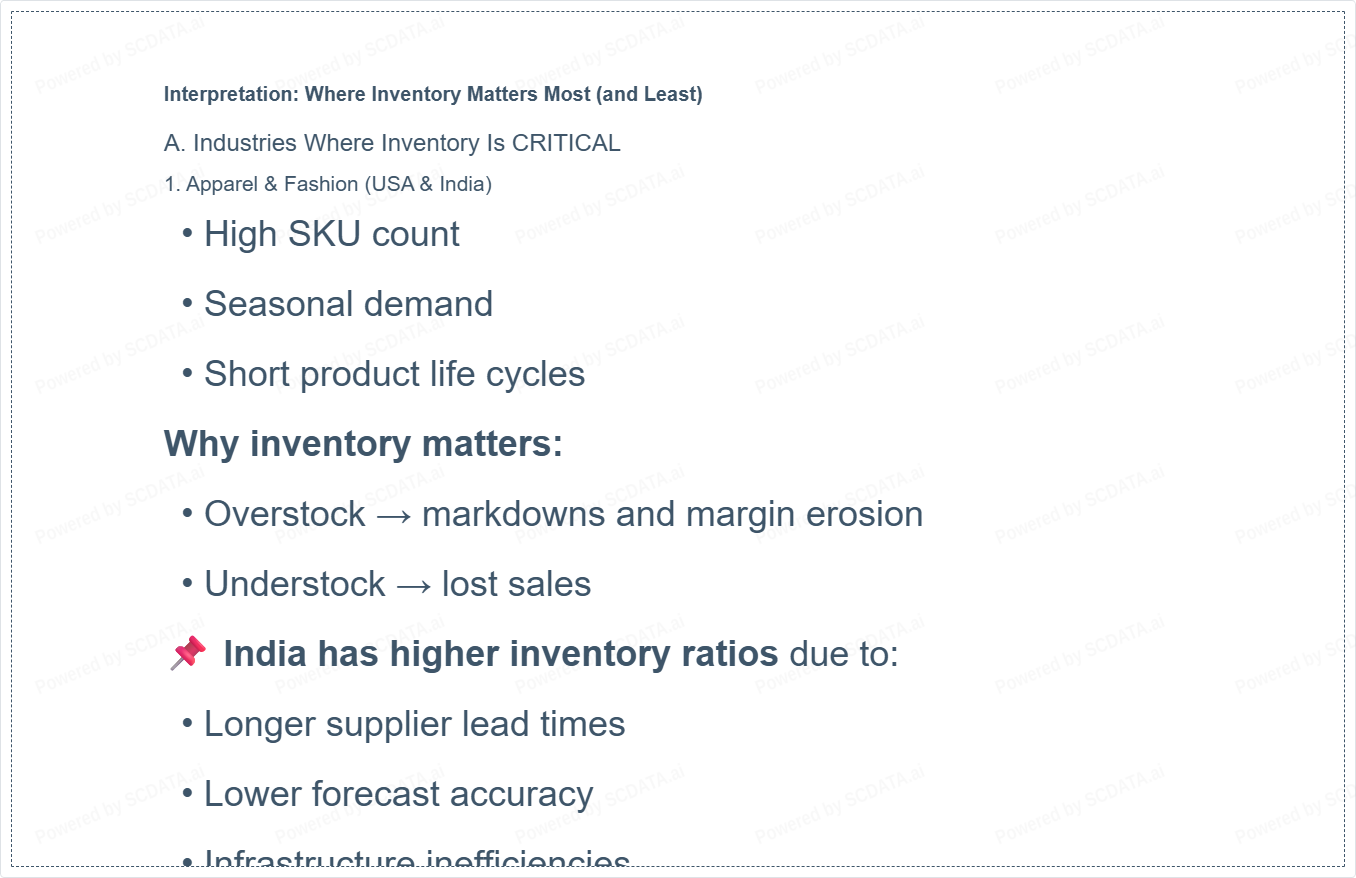The image size is (1356, 878).
Task: Click the 'Interpretation: Where Inventory Matters Most' heading
Action: pyautogui.click(x=433, y=94)
